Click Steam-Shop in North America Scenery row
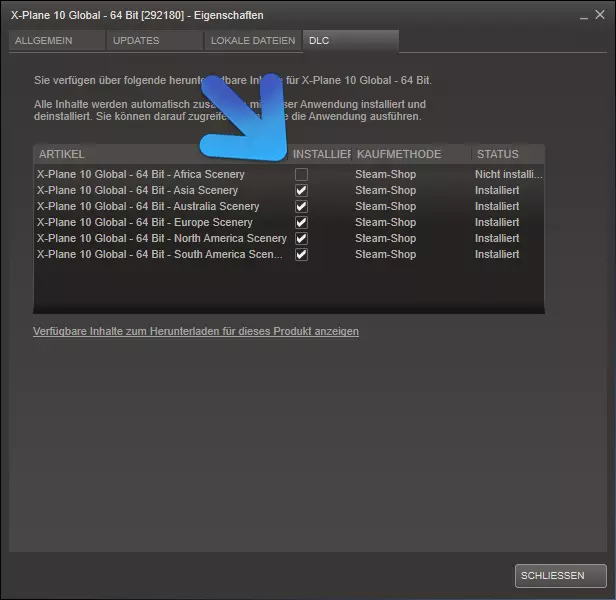Image resolution: width=616 pixels, height=600 pixels. [x=385, y=239]
